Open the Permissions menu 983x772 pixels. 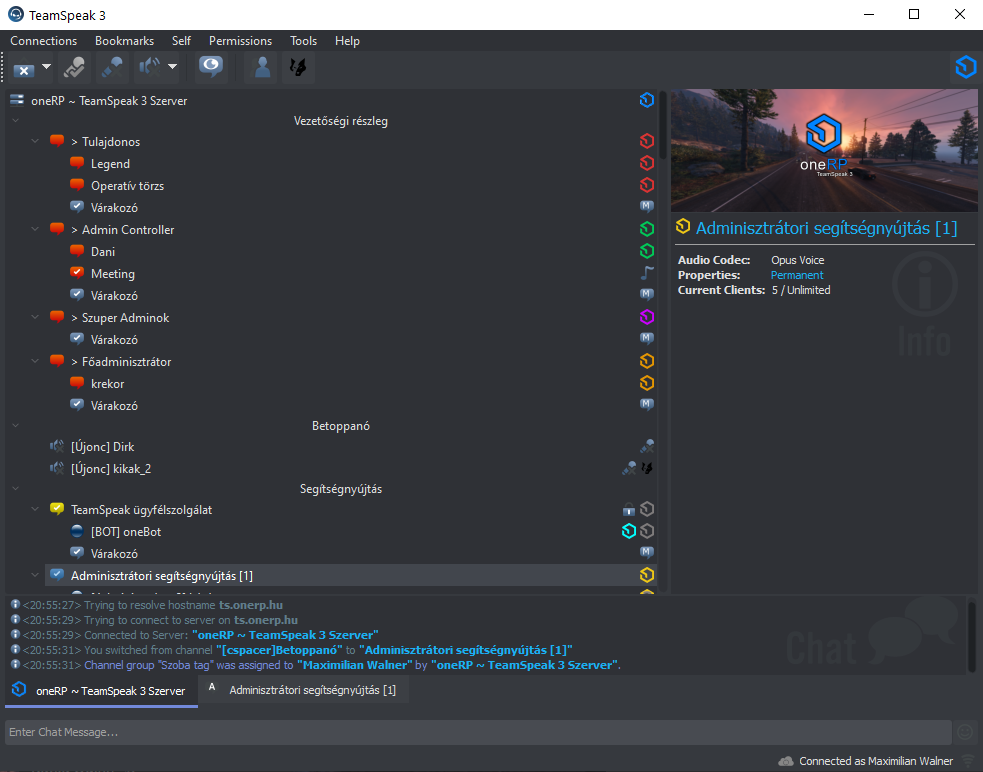click(x=240, y=41)
